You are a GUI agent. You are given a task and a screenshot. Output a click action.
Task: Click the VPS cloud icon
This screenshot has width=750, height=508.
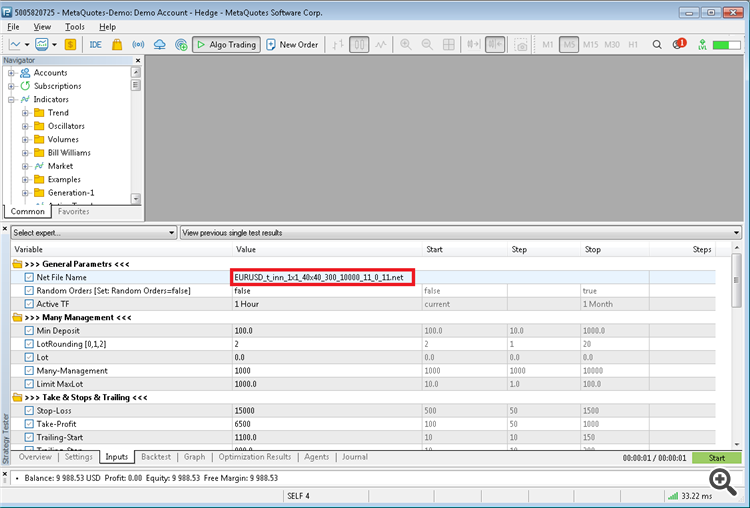160,45
